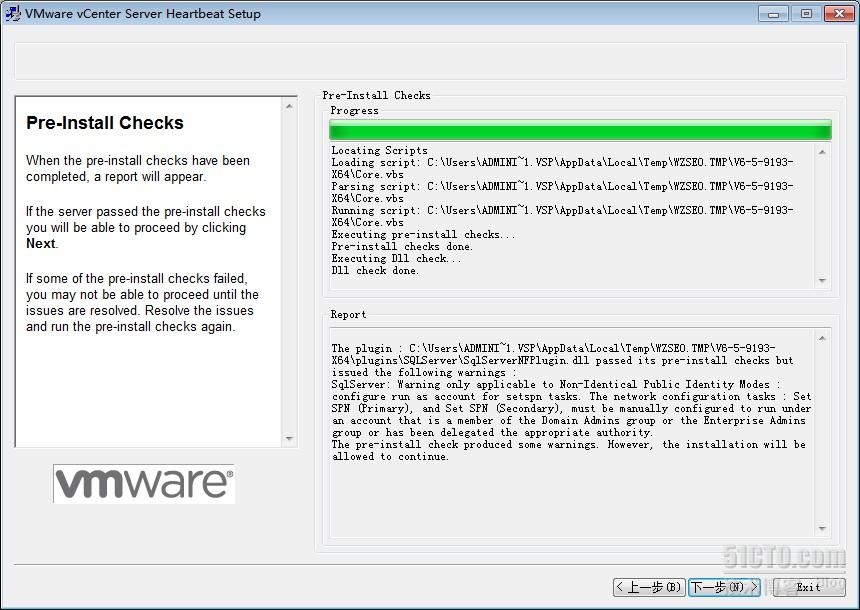Click "Dll check done." log line
This screenshot has width=860, height=610.
tap(375, 271)
